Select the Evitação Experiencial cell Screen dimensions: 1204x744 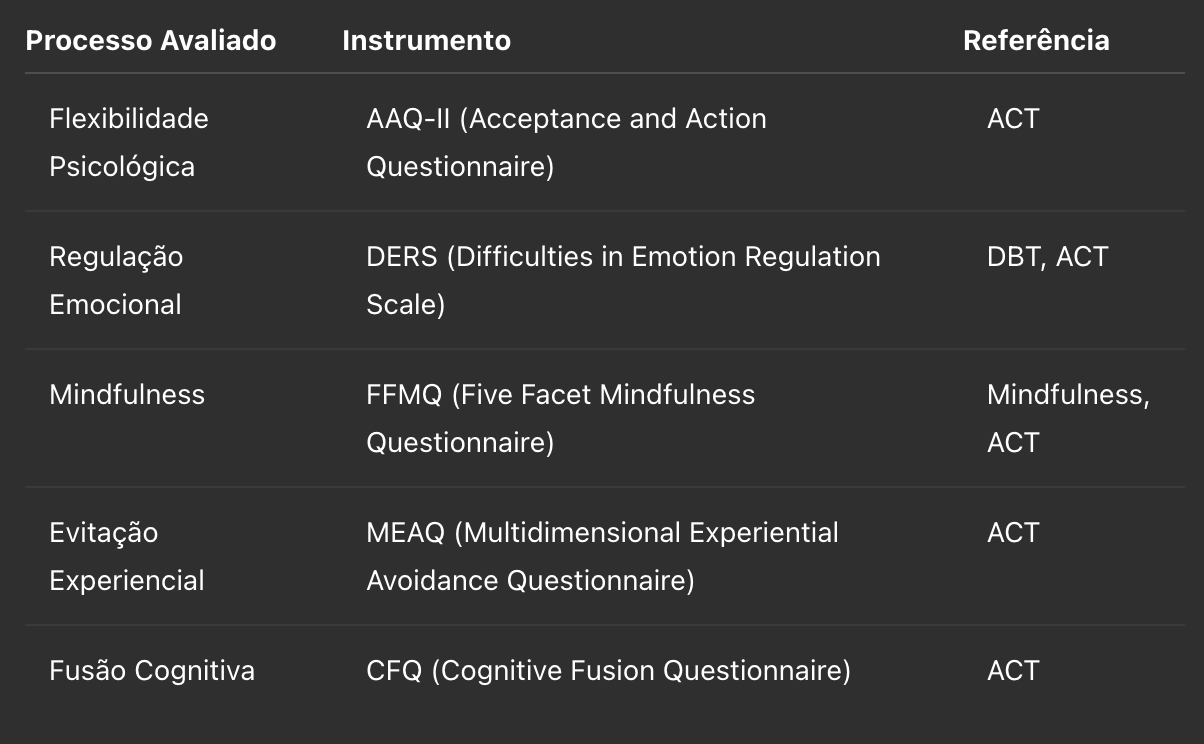(127, 556)
